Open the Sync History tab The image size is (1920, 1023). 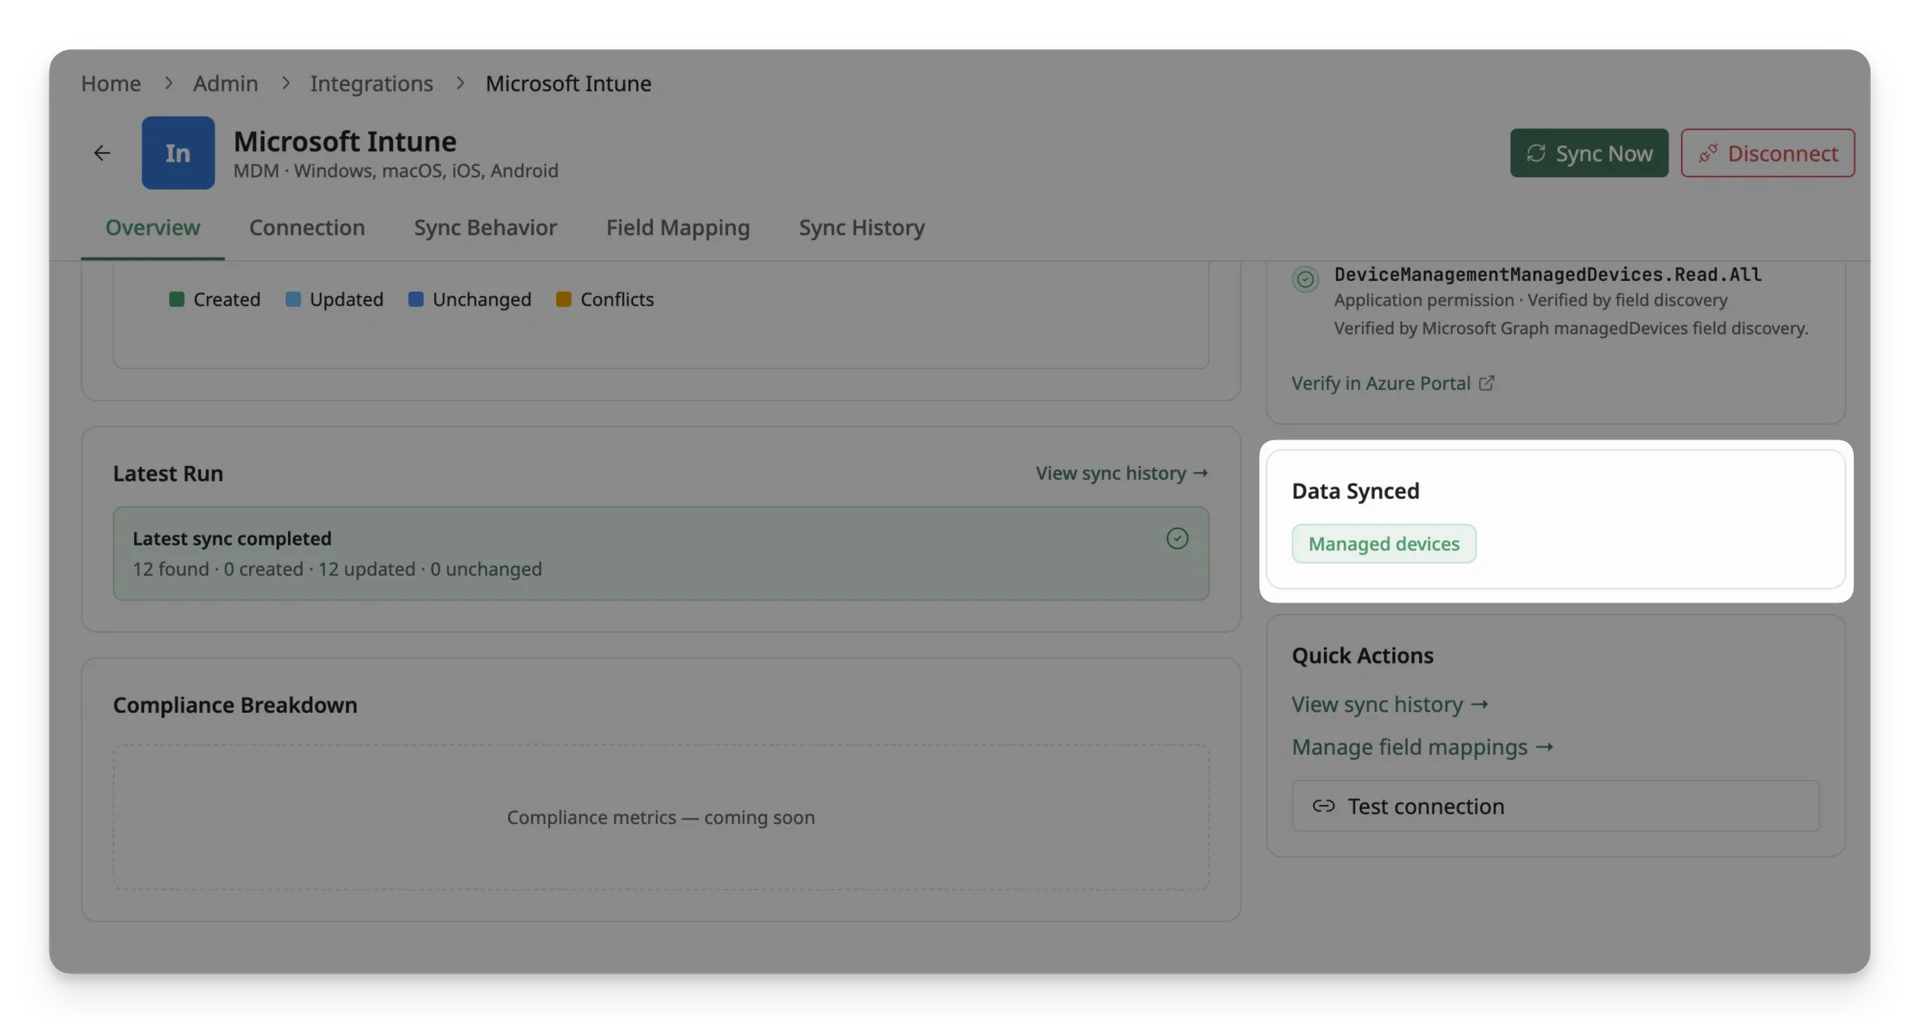[862, 228]
